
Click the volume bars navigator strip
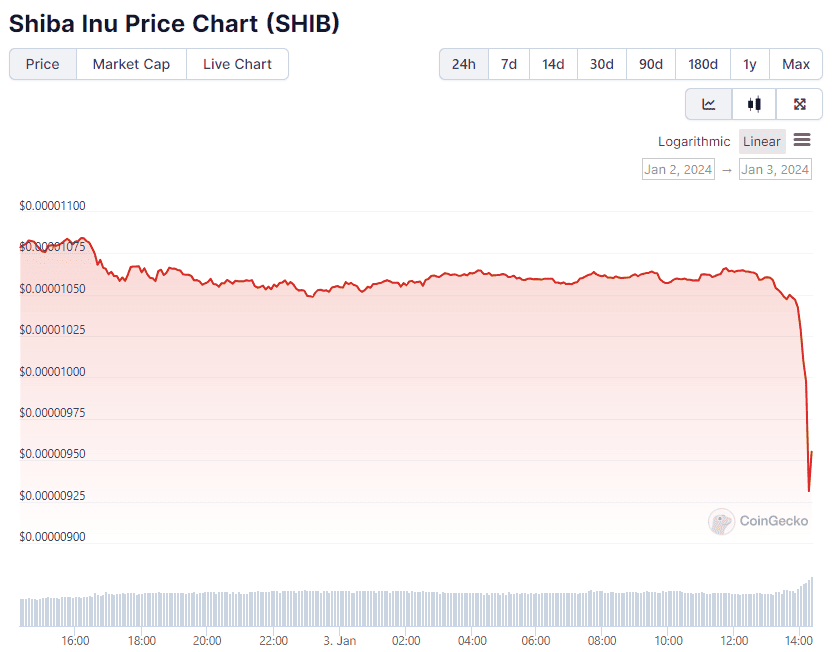tap(416, 608)
